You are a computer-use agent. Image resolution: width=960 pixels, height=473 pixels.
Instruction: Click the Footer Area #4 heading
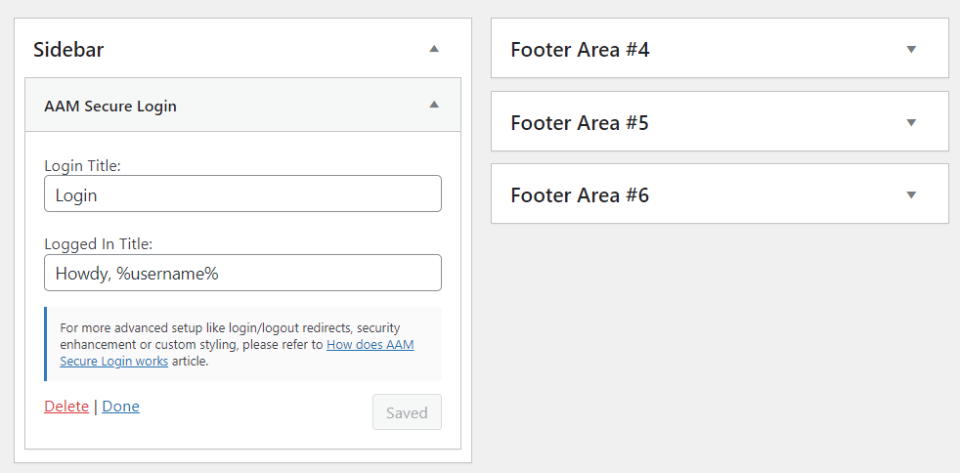[x=580, y=49]
